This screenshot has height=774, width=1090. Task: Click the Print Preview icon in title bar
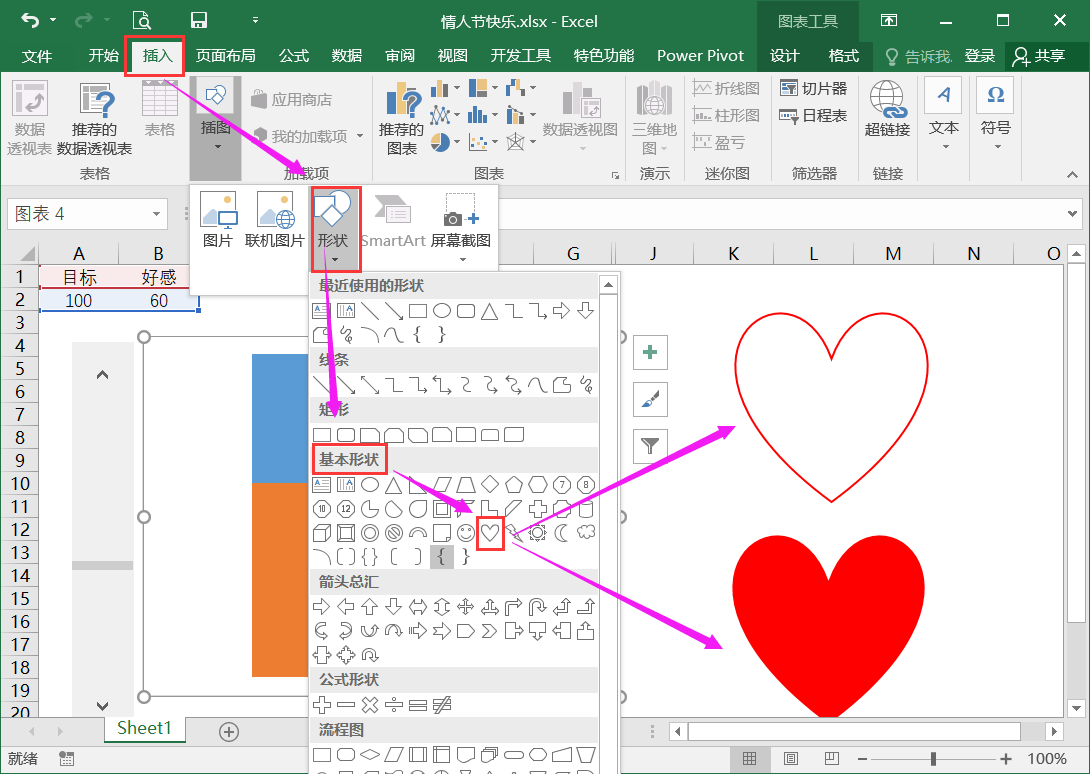point(141,20)
